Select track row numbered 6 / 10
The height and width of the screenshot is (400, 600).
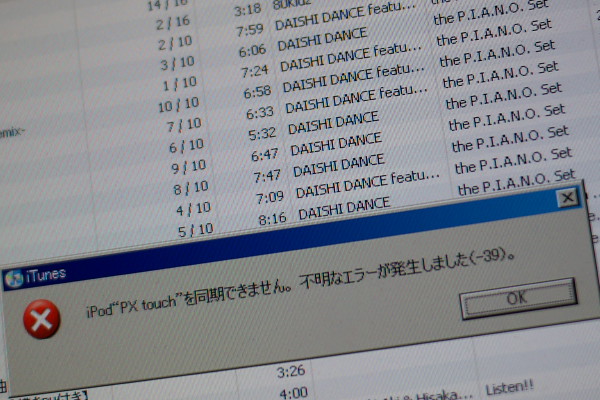pos(187,146)
